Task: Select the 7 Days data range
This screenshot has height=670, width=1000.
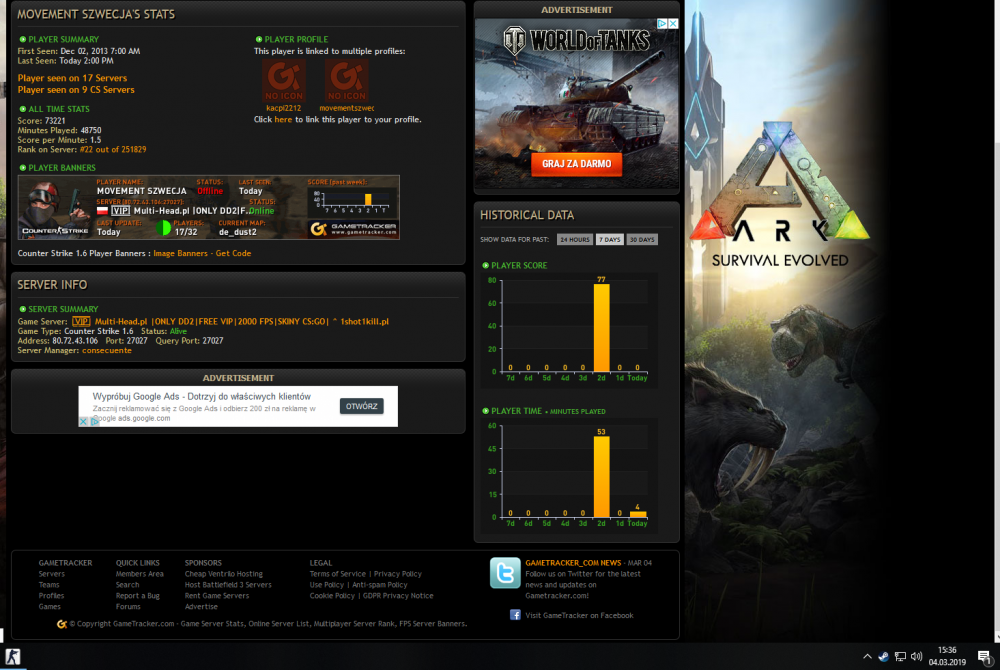Action: (x=609, y=240)
